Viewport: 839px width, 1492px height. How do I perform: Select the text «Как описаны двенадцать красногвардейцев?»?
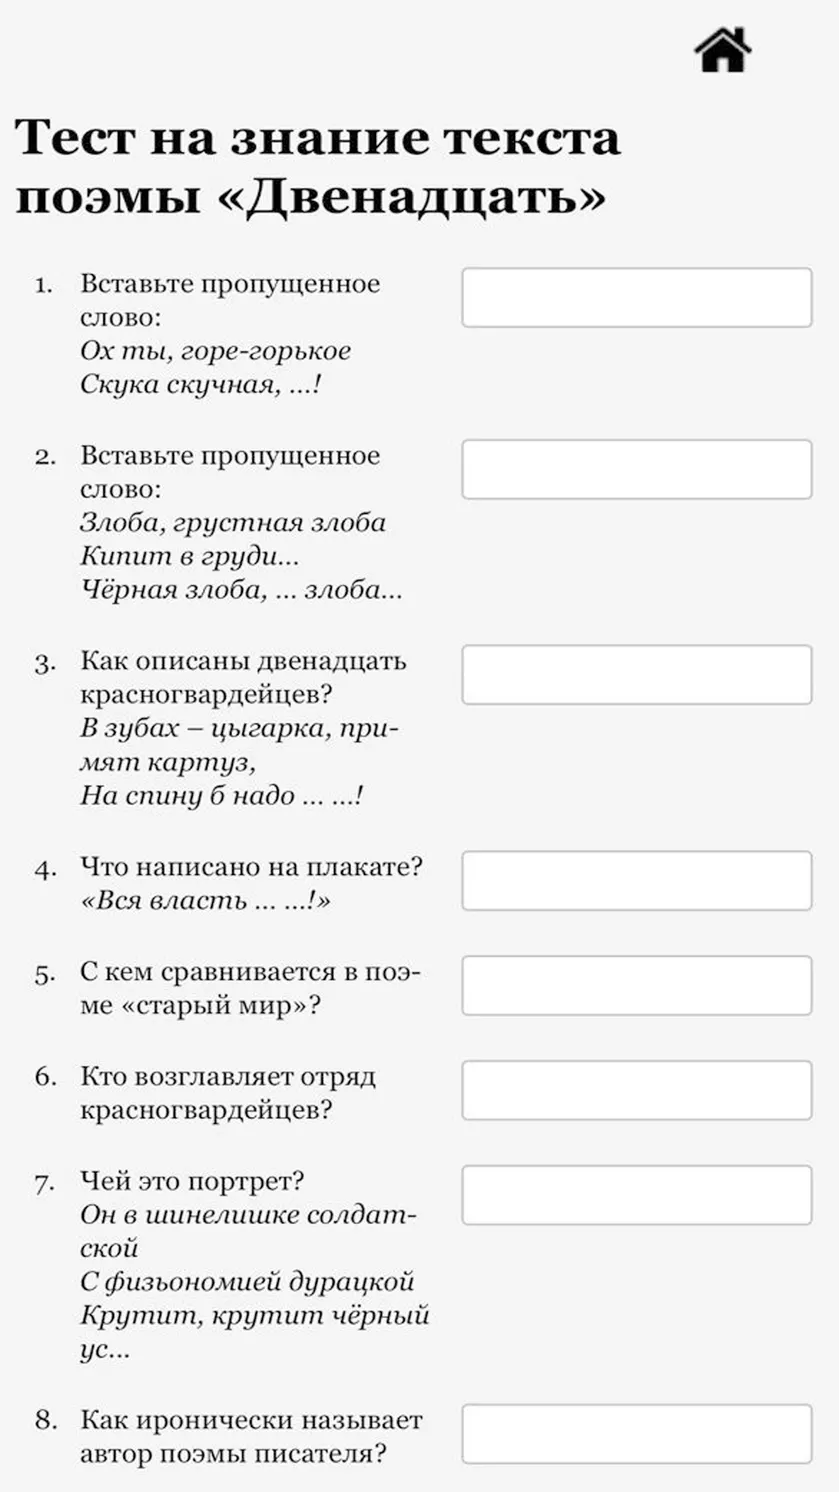click(x=243, y=677)
